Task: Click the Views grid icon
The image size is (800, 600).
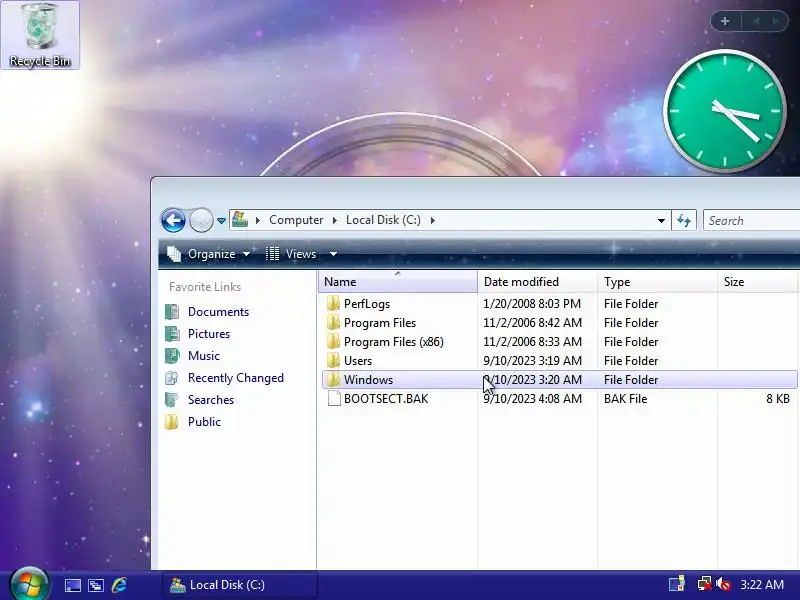Action: 272,254
